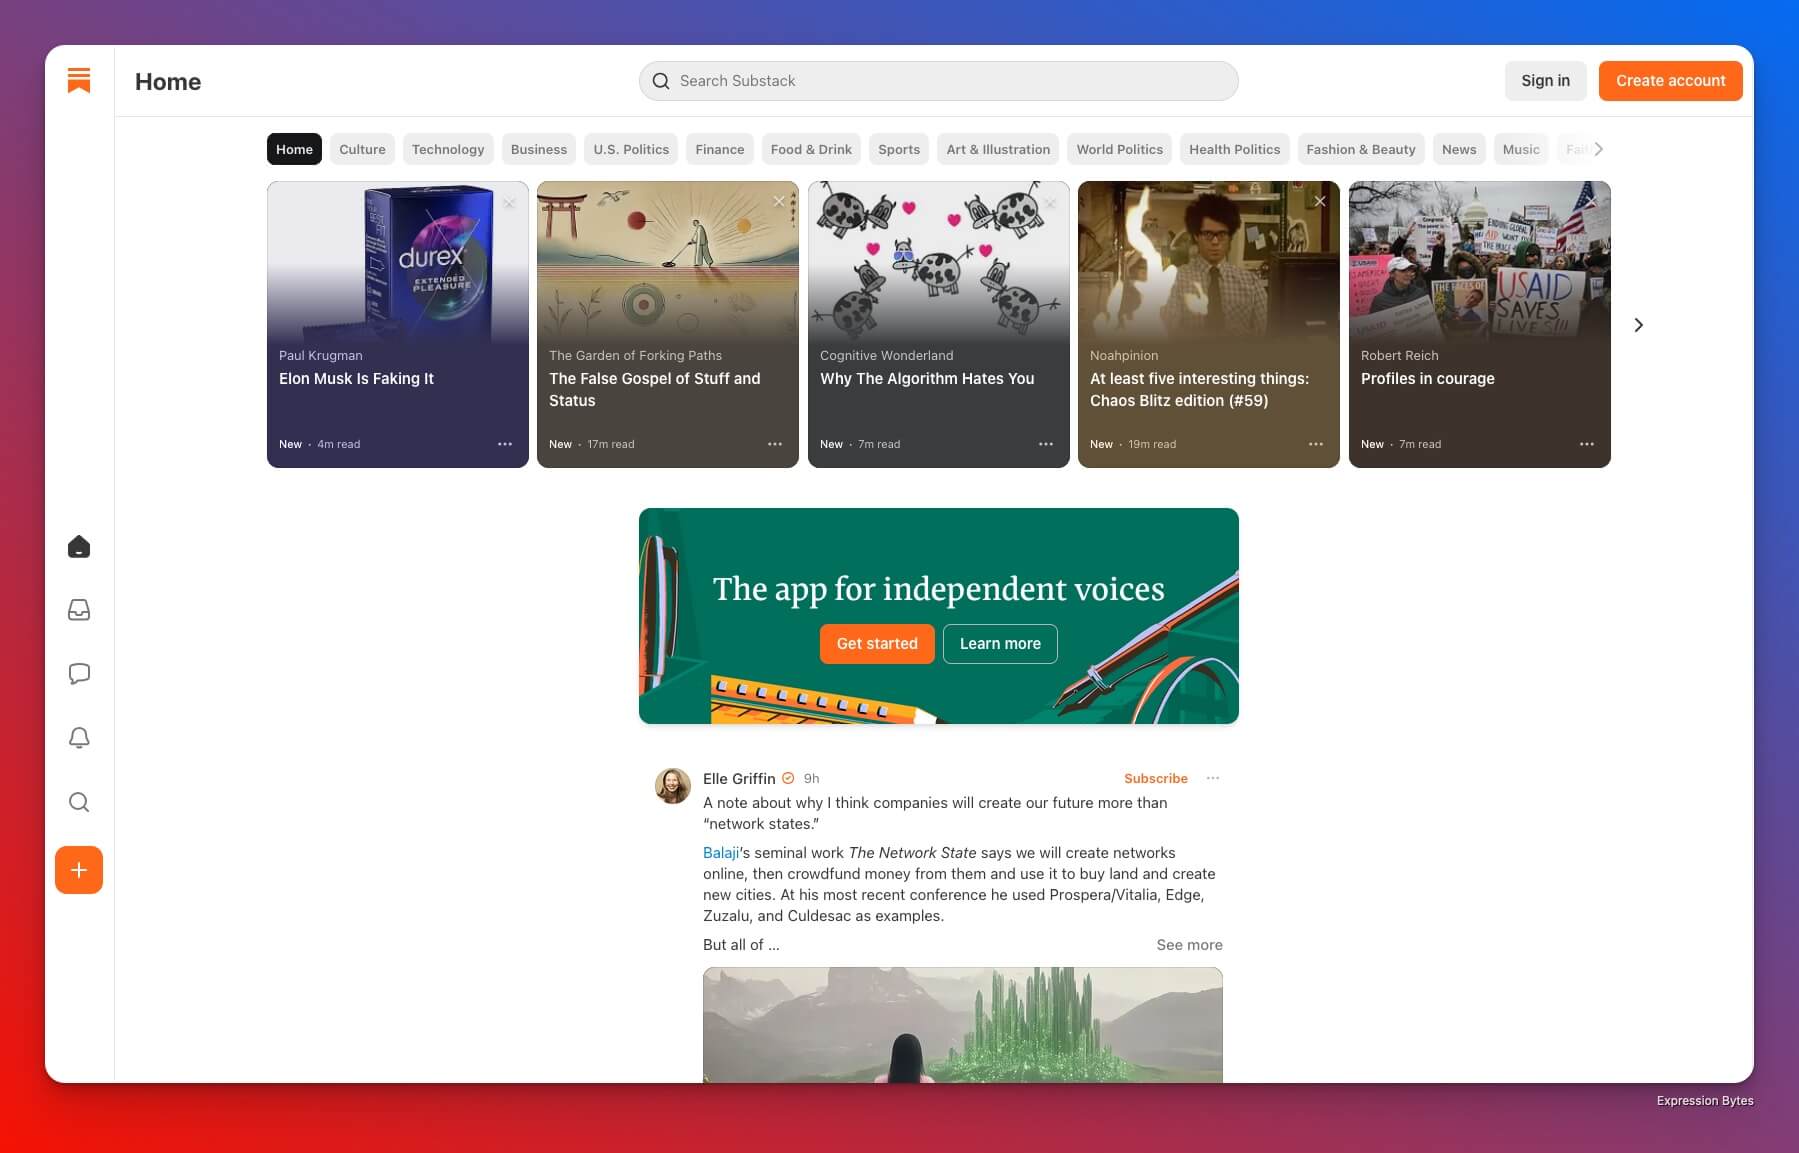Dismiss the Why The Algorithm Hates You card

[x=1050, y=202]
